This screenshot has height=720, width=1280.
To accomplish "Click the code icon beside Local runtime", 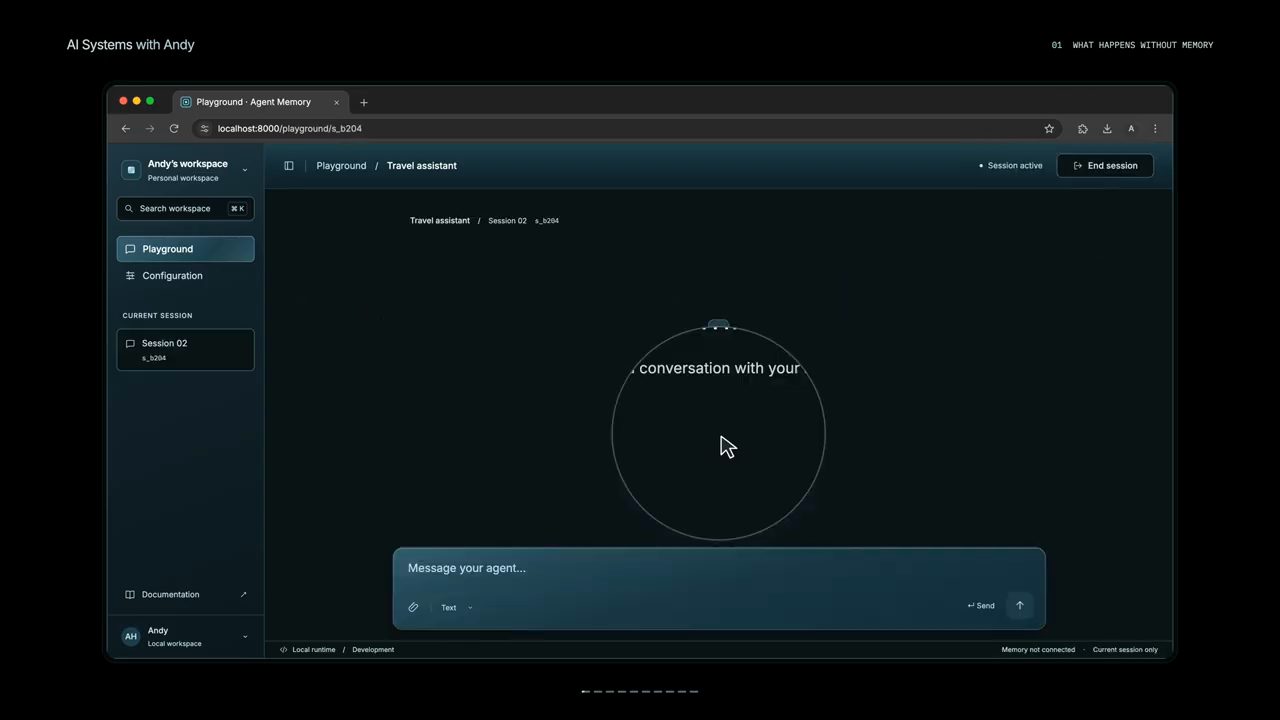I will tap(284, 650).
